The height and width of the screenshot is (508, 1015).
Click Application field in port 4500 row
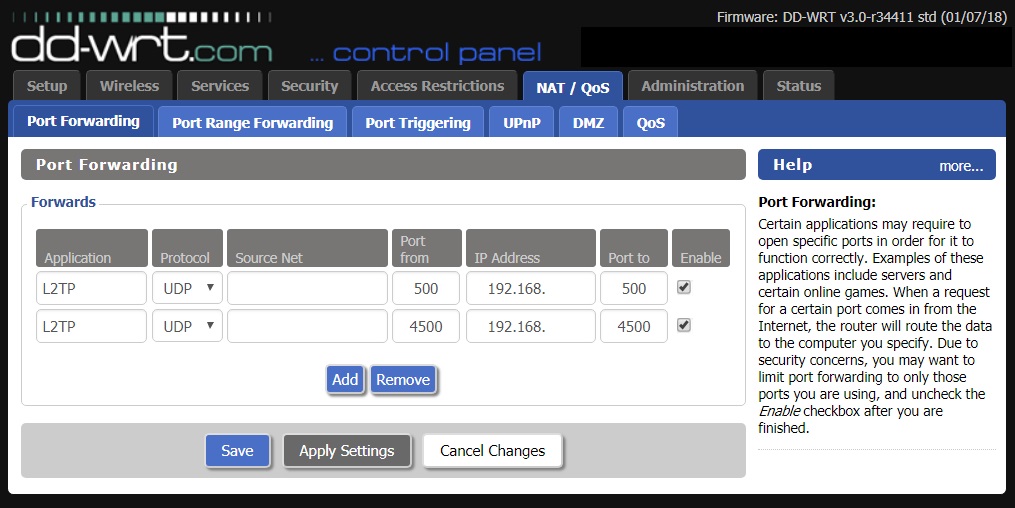pyautogui.click(x=91, y=326)
